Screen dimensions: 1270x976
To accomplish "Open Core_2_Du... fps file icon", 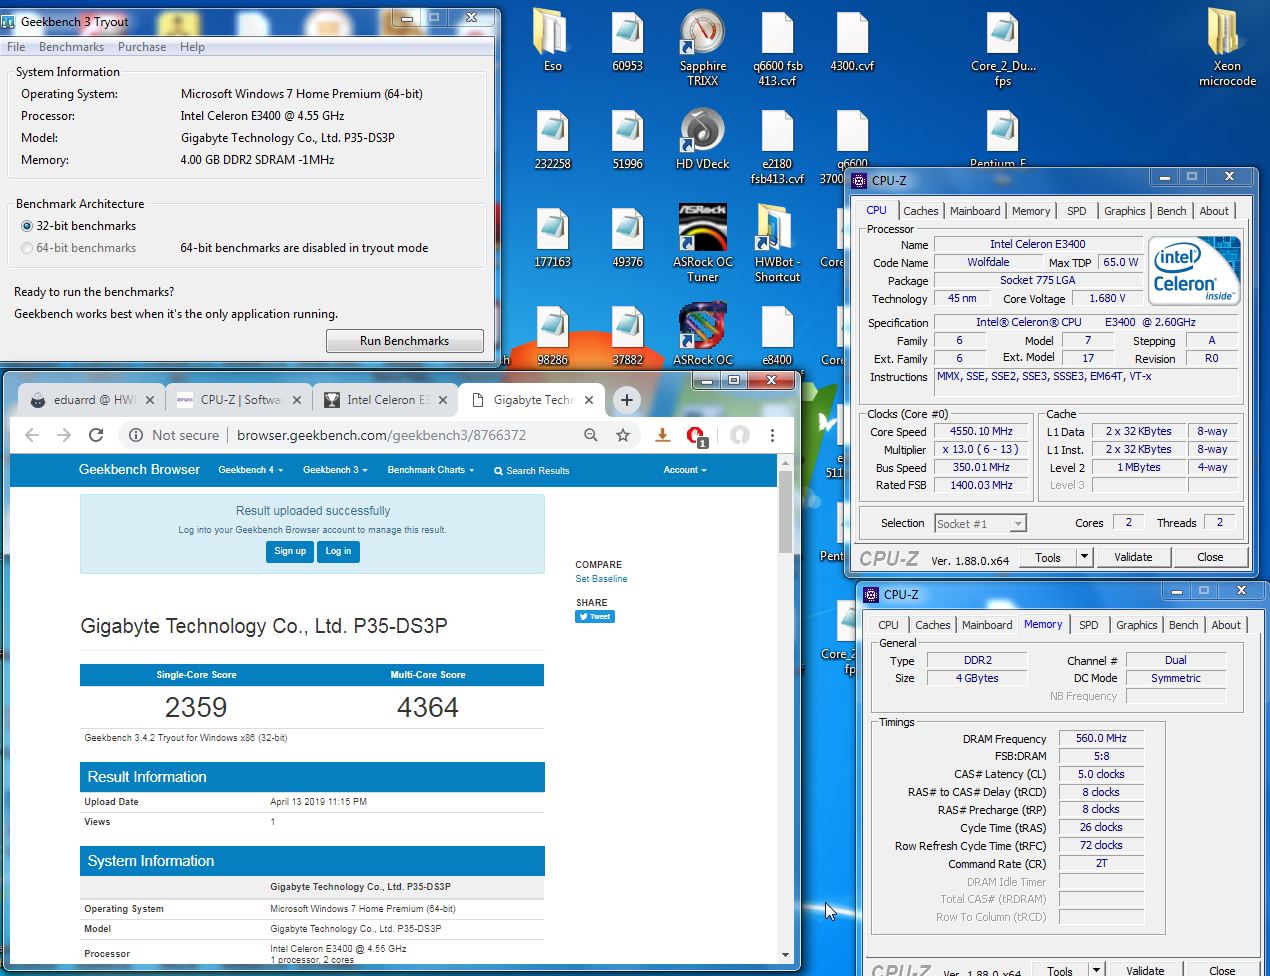I will (x=1002, y=48).
